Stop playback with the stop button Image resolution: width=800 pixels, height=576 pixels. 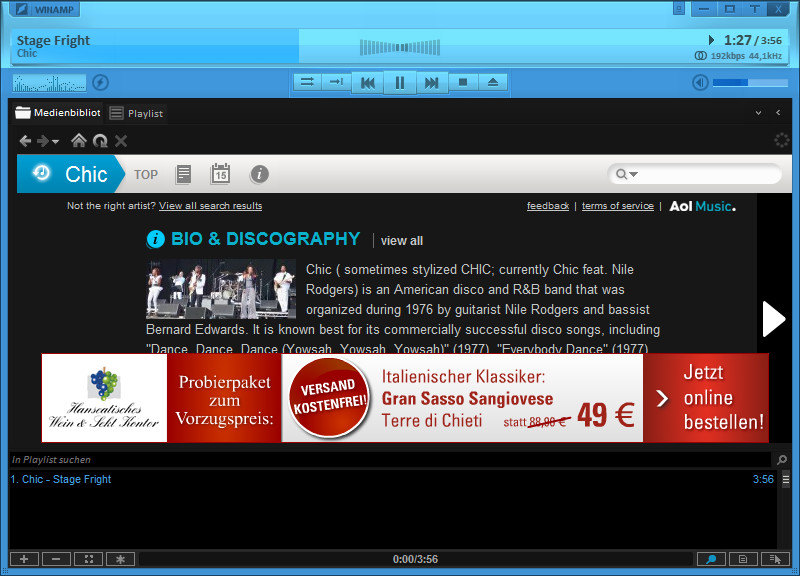463,82
